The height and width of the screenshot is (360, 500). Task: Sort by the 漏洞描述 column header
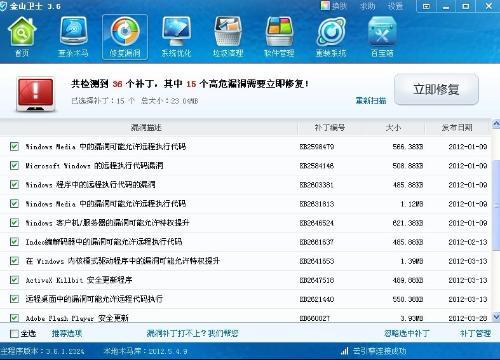pyautogui.click(x=146, y=127)
